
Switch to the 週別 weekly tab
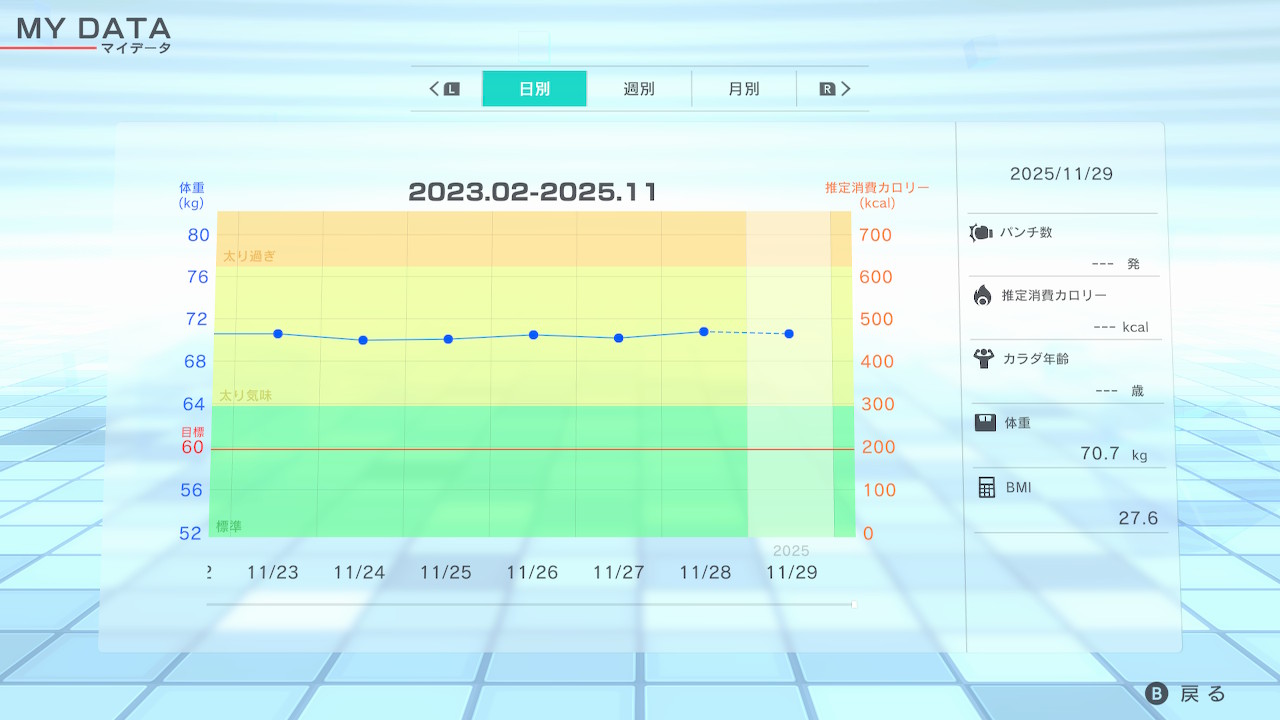point(639,89)
